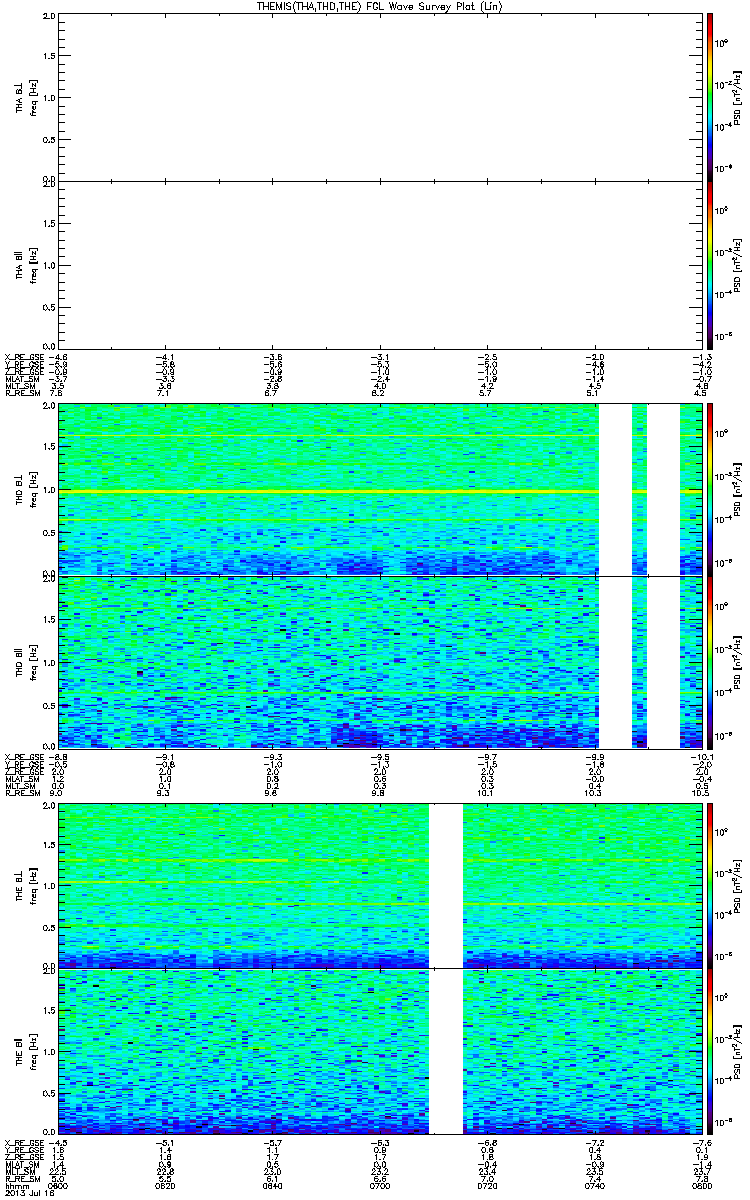Select the THA B-perpendicular panel color bar

[710, 96]
